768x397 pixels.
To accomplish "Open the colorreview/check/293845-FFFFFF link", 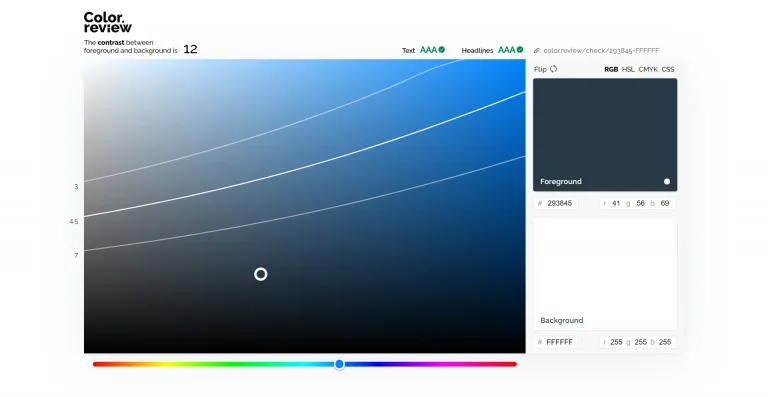I will point(601,50).
